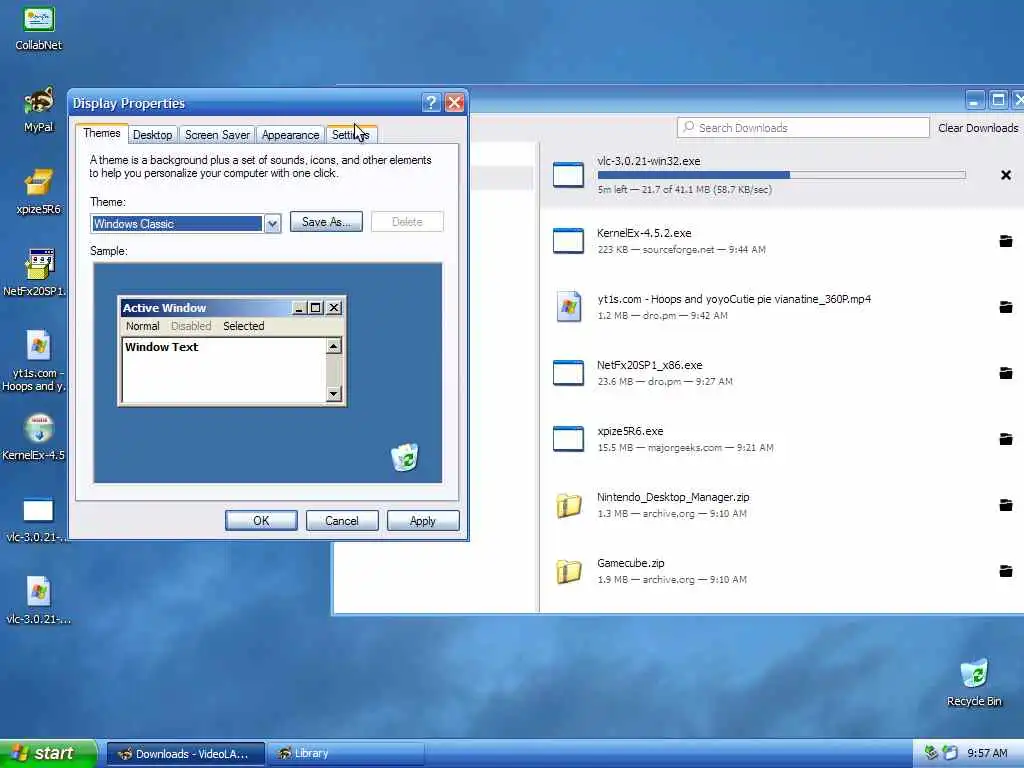Click the Start button

(48, 753)
